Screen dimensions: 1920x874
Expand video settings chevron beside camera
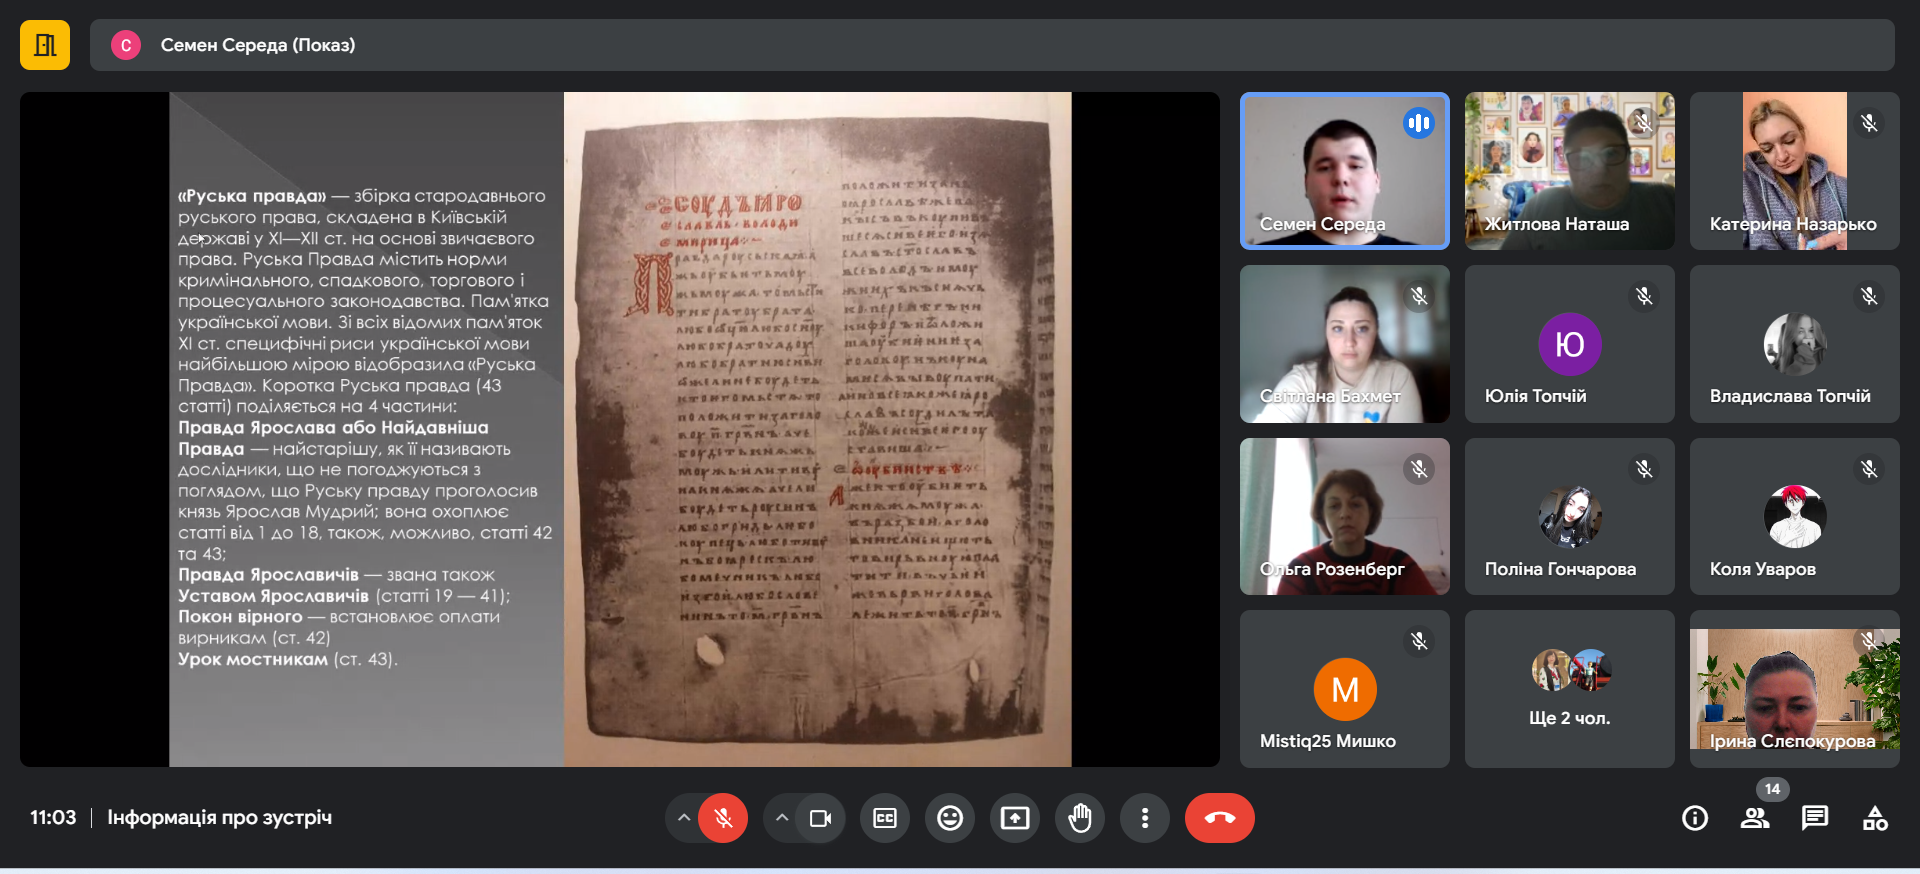click(x=782, y=818)
